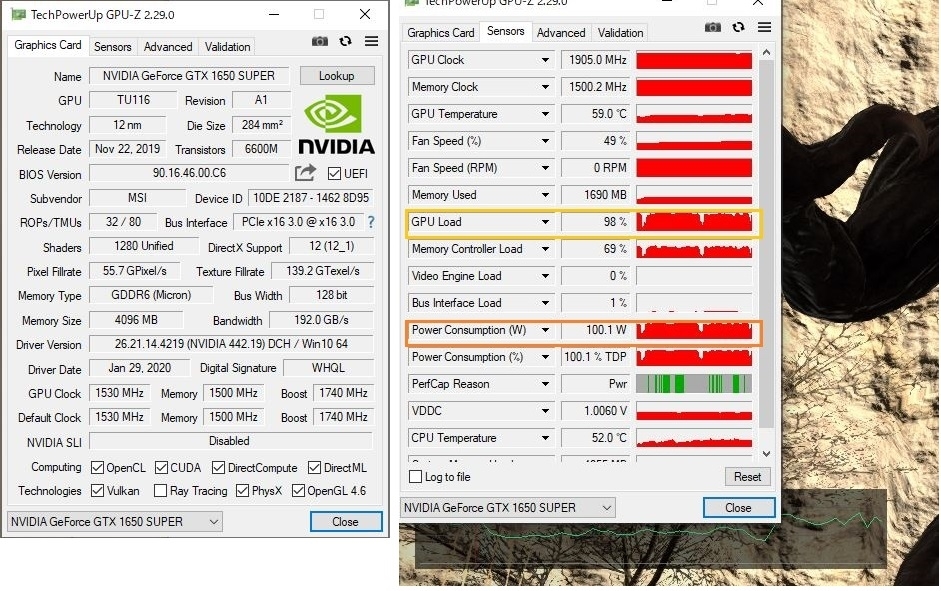Switch to Validation tab in right window
The image size is (941, 591).
pyautogui.click(x=621, y=33)
